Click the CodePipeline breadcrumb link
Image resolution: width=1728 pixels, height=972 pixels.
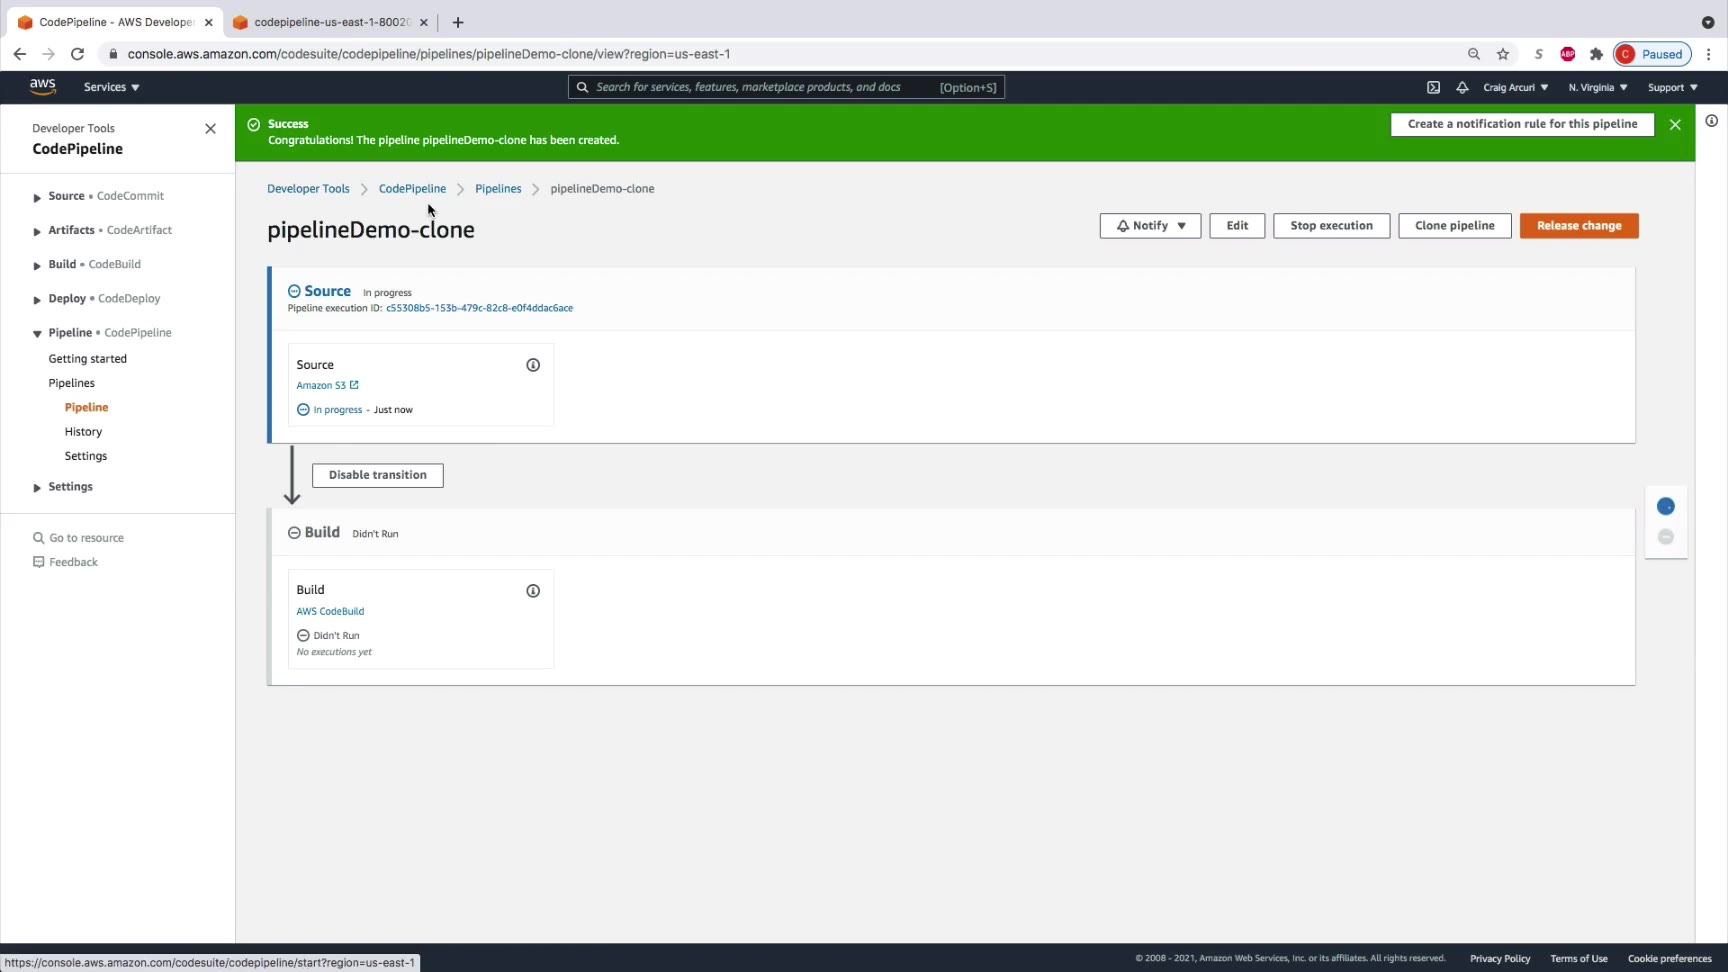tap(412, 189)
